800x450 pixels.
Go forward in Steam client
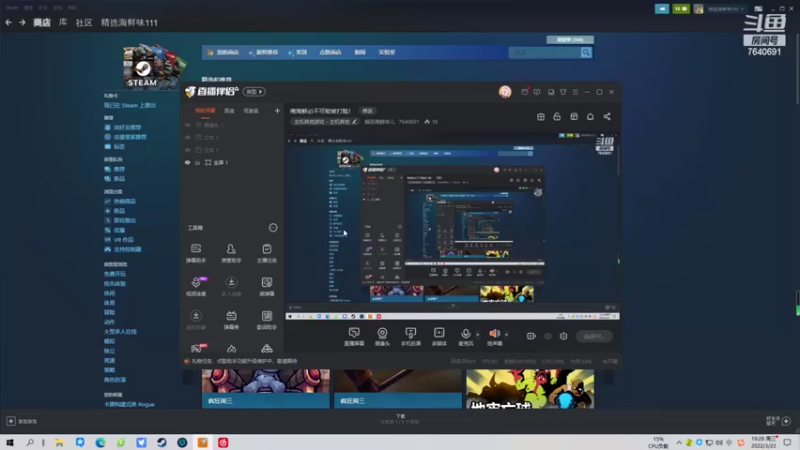click(x=22, y=22)
